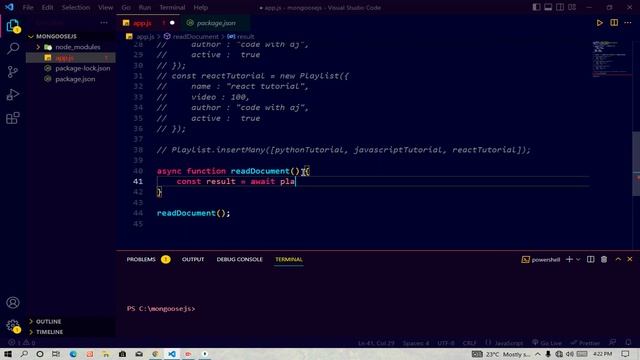The height and width of the screenshot is (360, 640).
Task: Open the Run menu
Action: click(145, 7)
